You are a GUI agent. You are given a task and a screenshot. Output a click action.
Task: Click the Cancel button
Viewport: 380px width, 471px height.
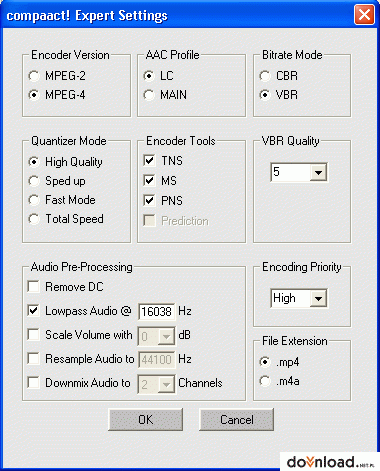(x=237, y=420)
